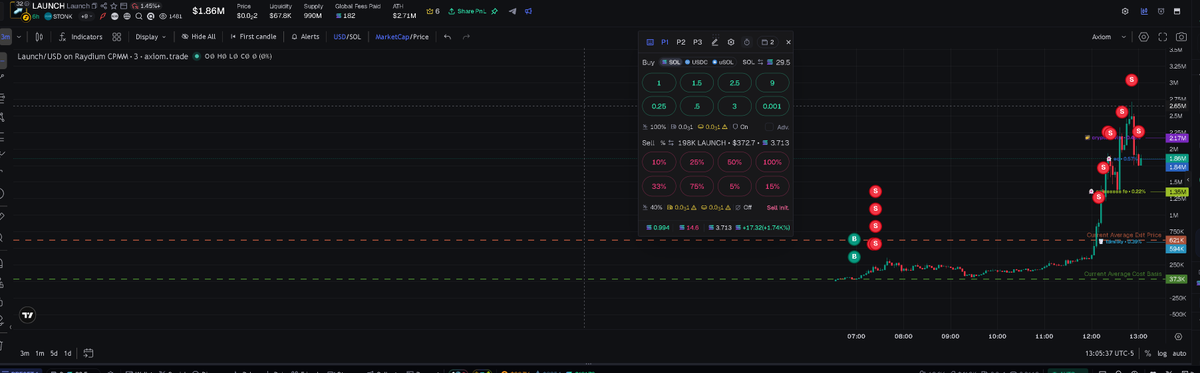Open trade panel settings gear
The width and height of the screenshot is (1200, 373).
(x=731, y=42)
